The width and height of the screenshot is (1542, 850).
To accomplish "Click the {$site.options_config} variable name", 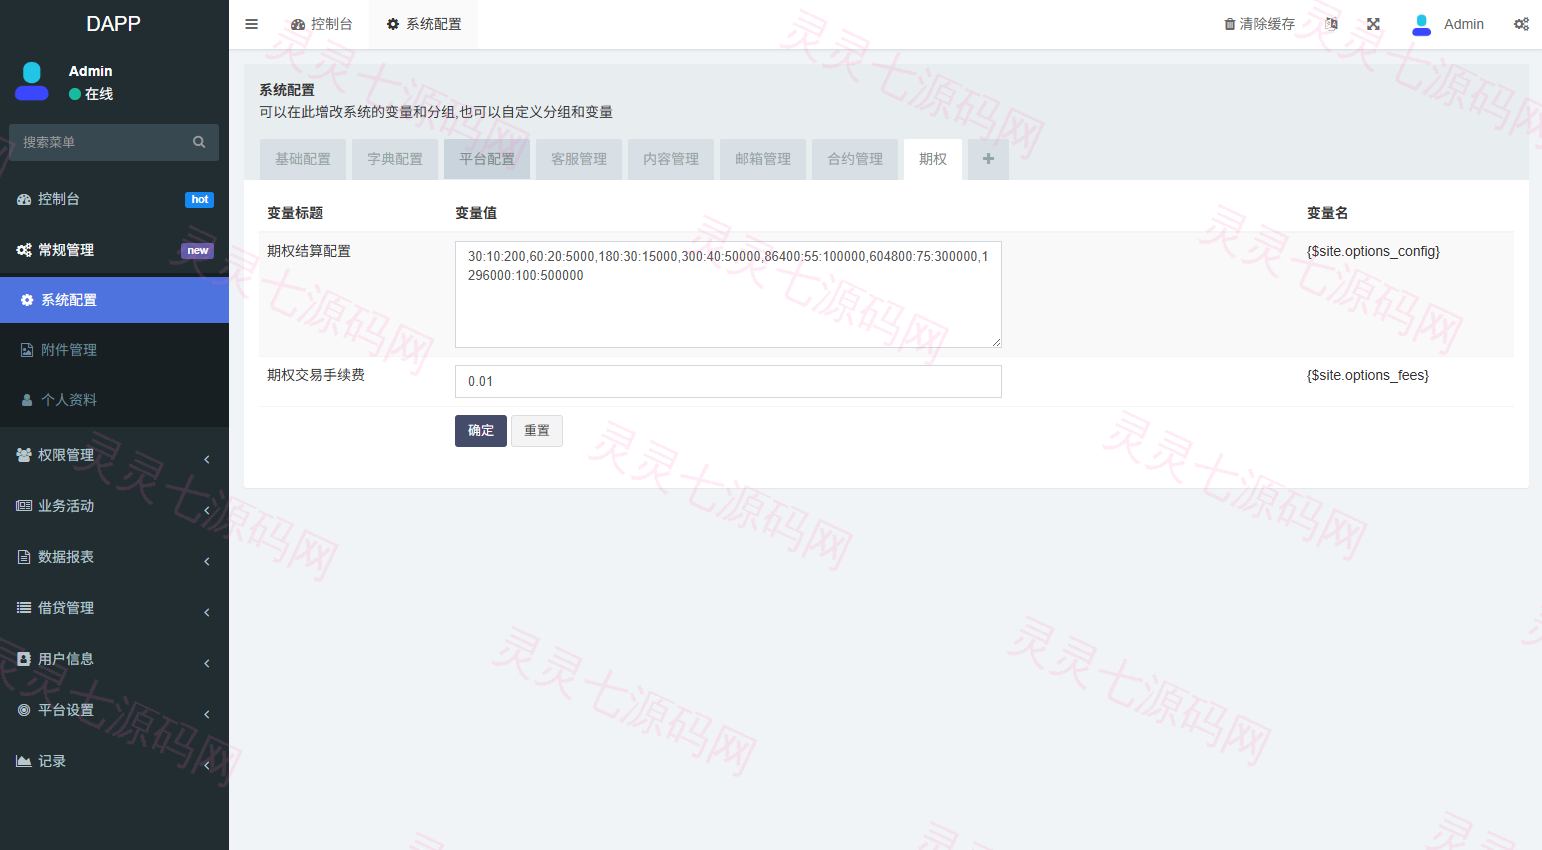I will (x=1373, y=251).
